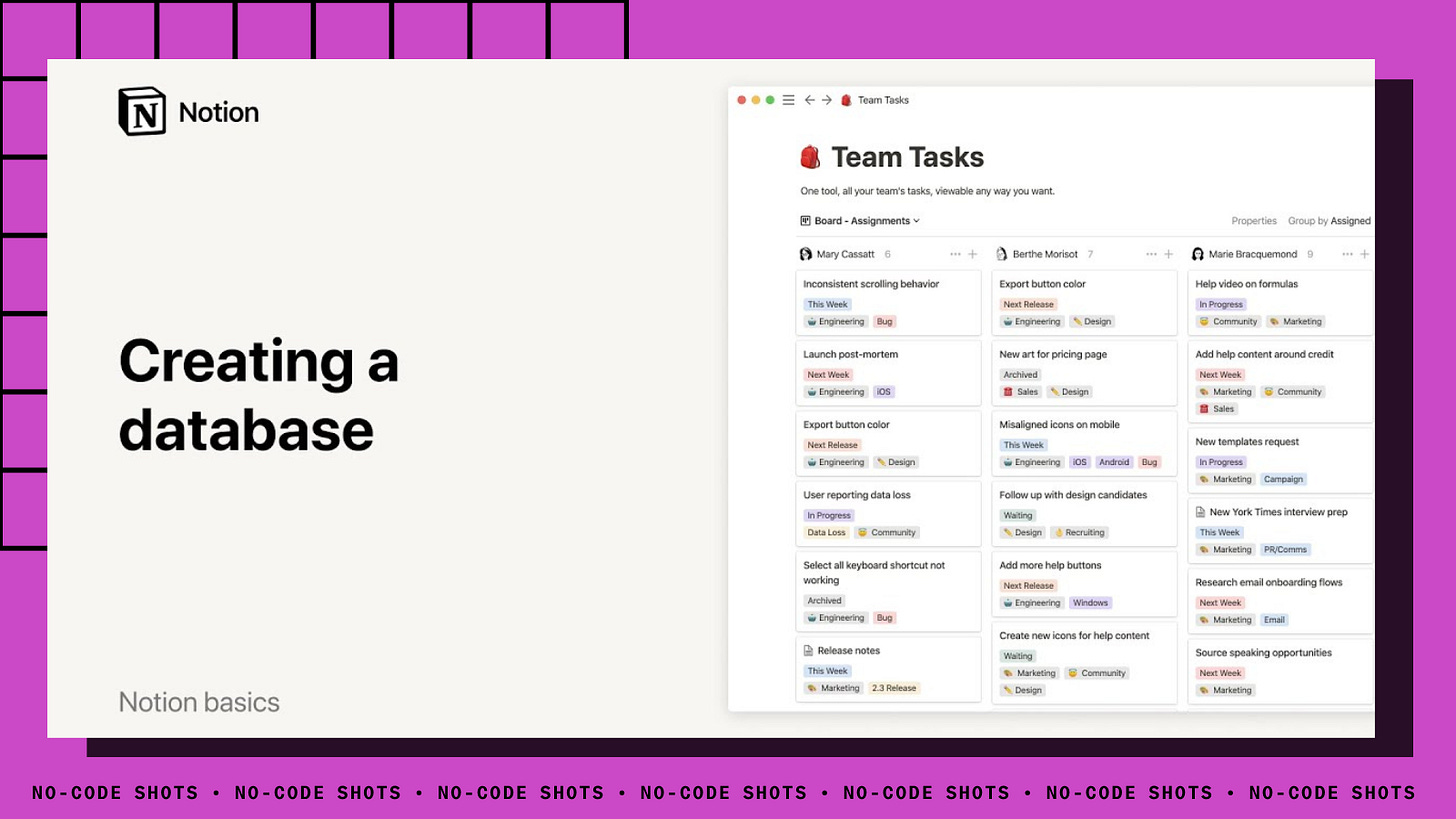Click Berthe Morisot avatar

coord(1002,254)
